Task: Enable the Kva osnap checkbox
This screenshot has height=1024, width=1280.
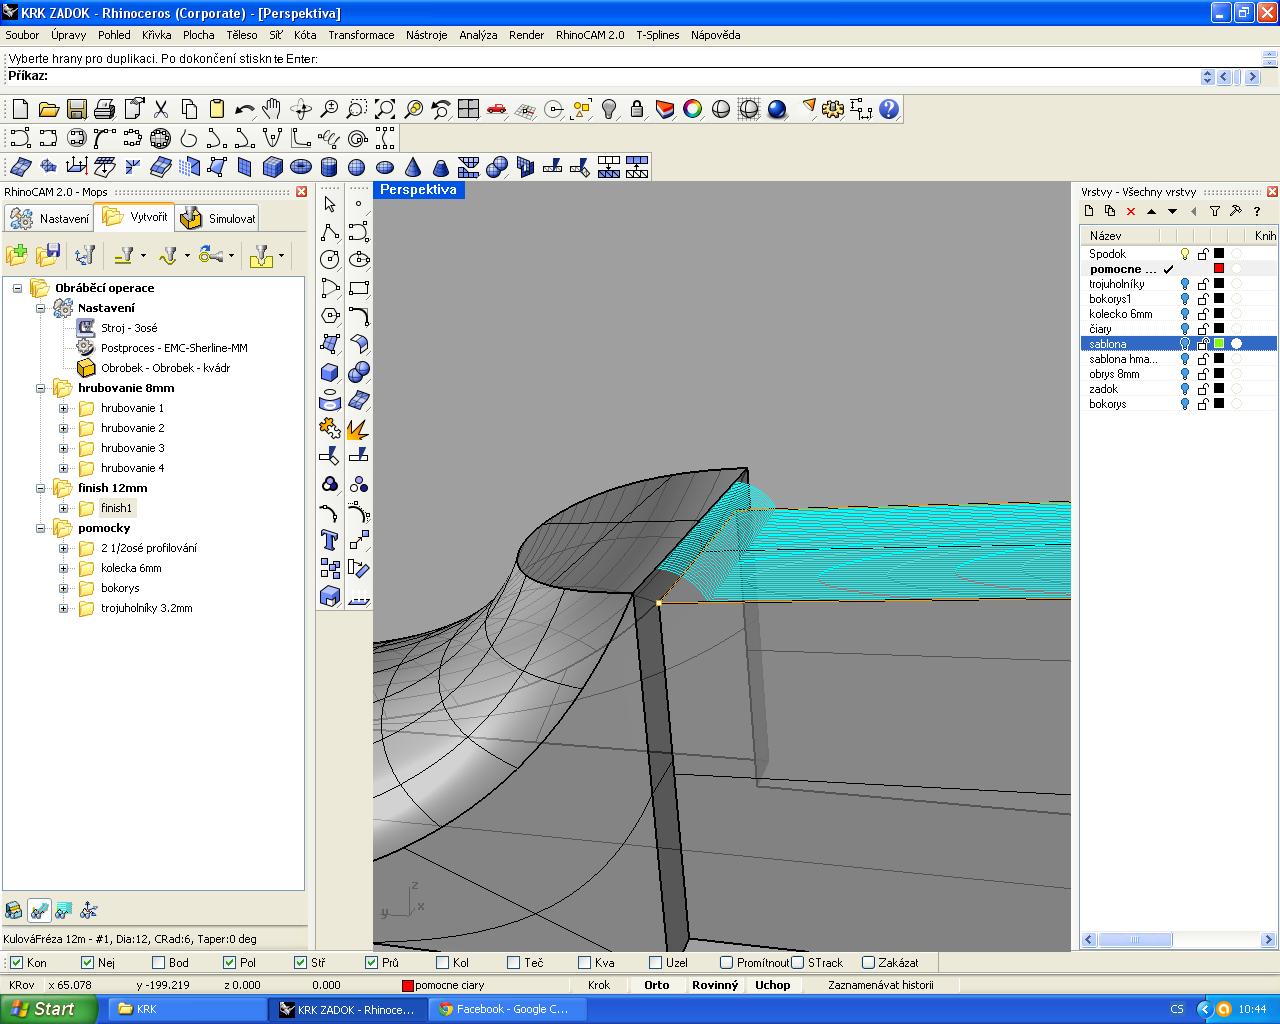Action: click(585, 963)
